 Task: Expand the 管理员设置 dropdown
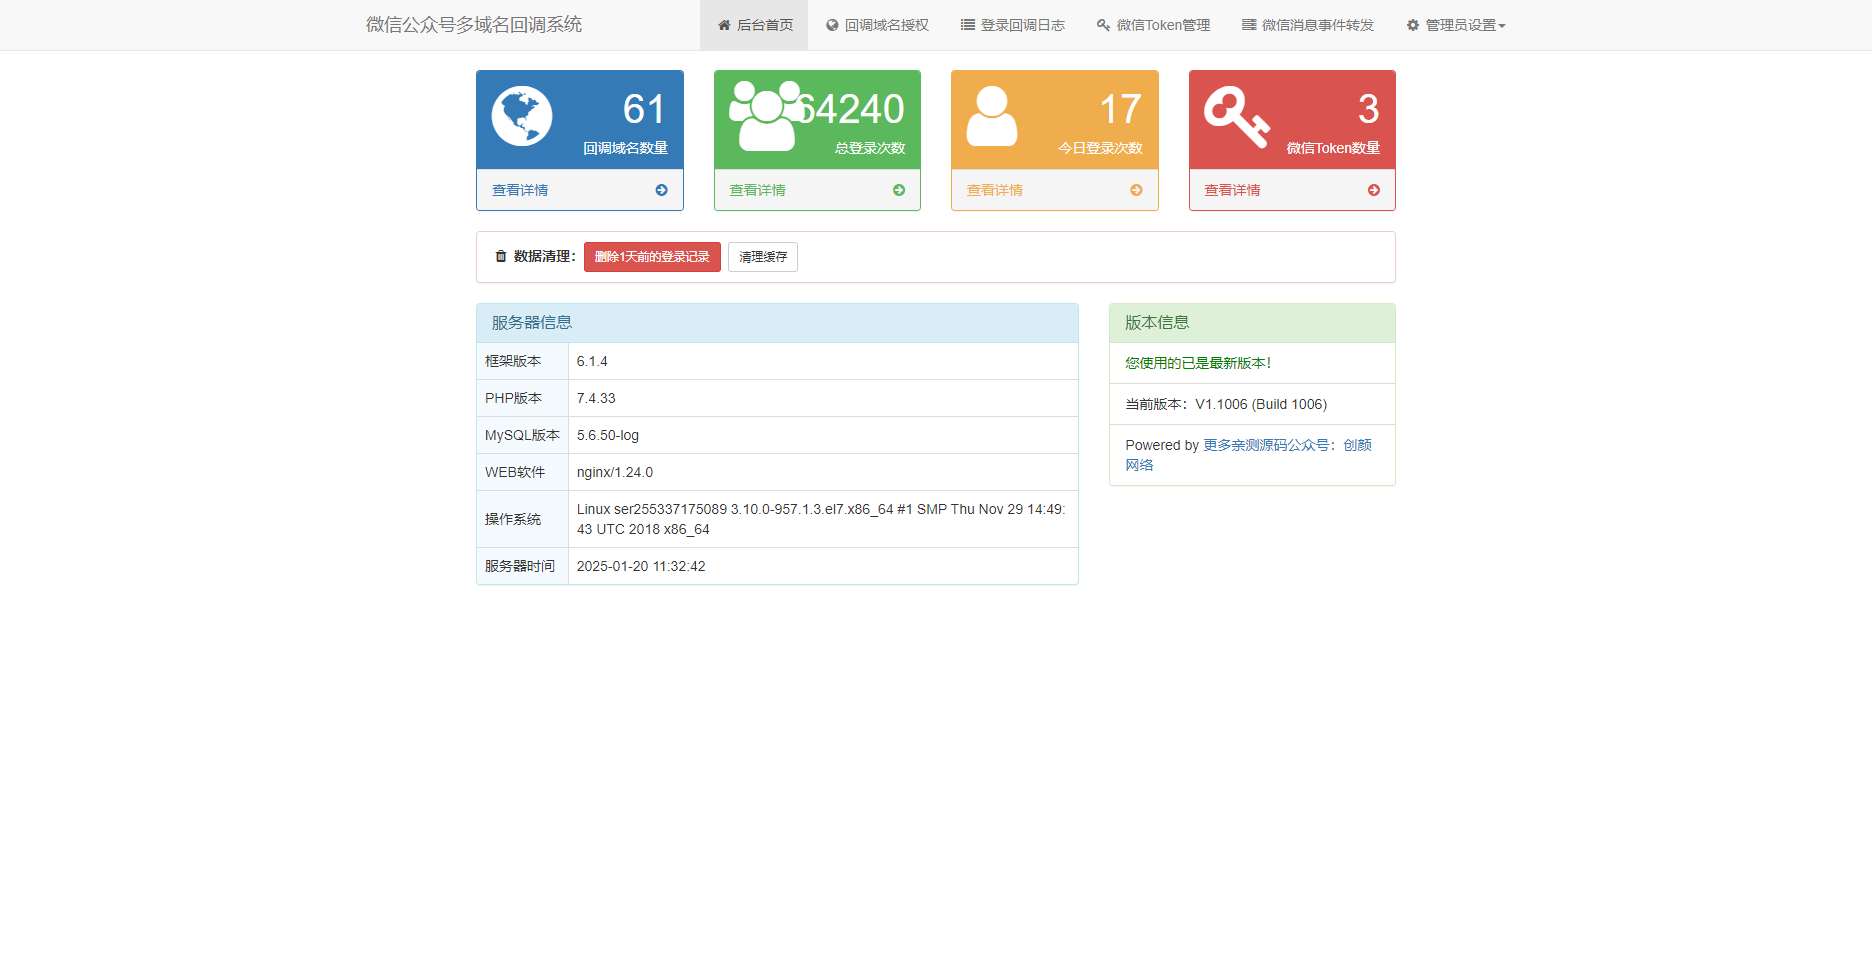[x=1456, y=25]
